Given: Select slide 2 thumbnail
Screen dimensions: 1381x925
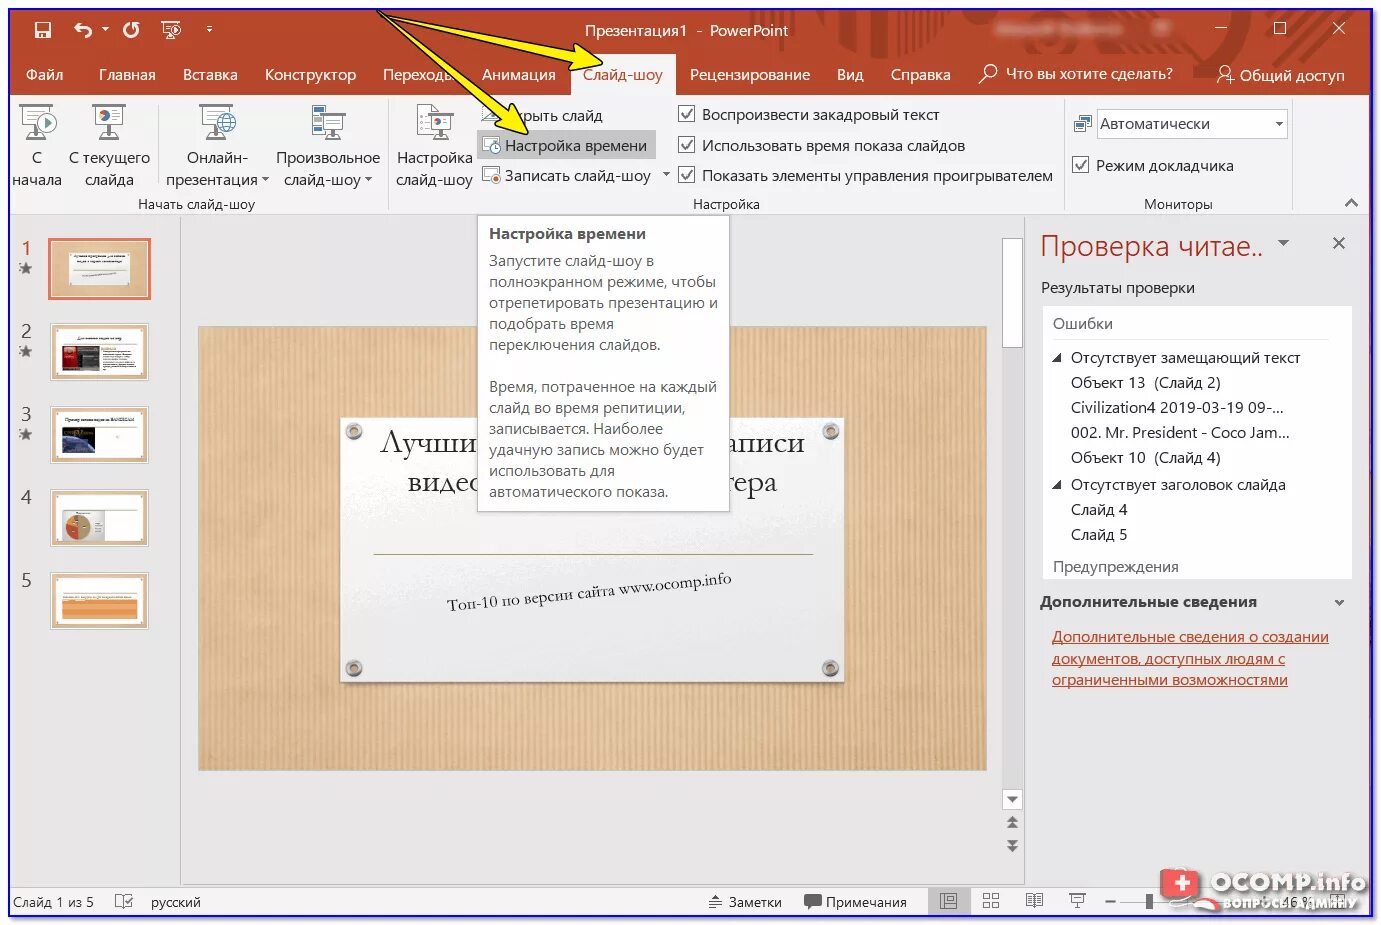Looking at the screenshot, I should (x=100, y=352).
